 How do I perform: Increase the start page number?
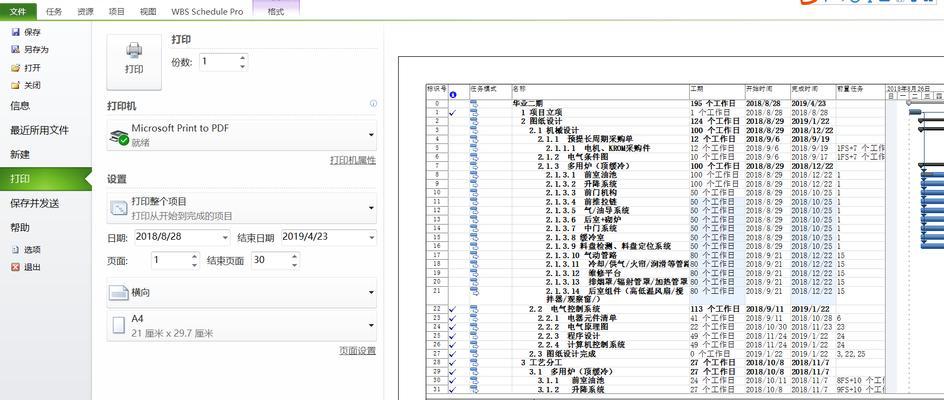[194, 256]
